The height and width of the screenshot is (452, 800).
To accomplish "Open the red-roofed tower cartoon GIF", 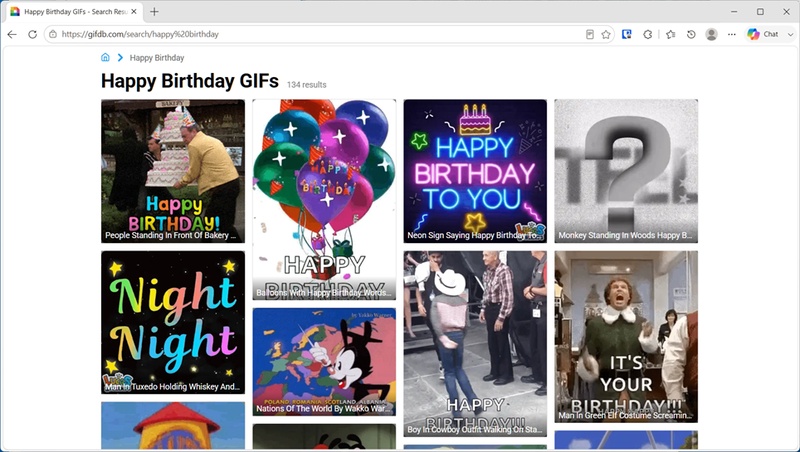I will [173, 425].
